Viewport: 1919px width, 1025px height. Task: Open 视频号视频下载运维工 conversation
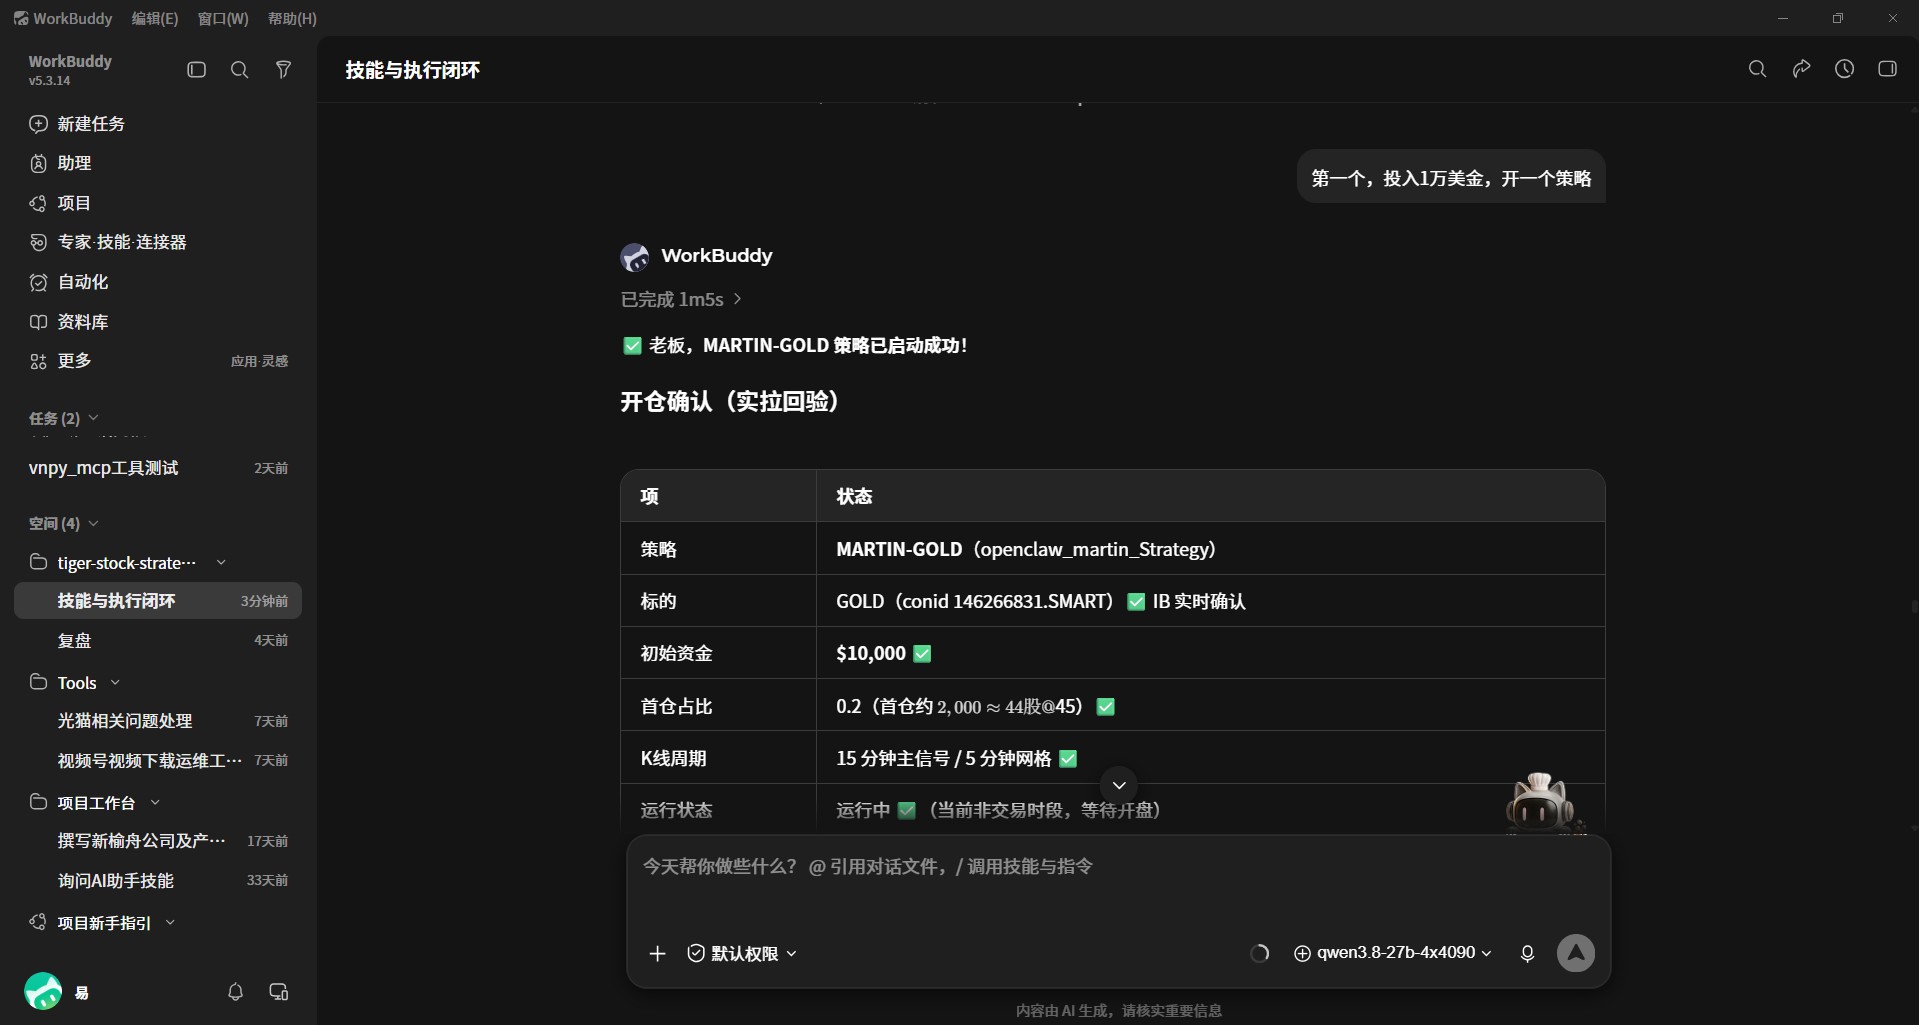pos(158,761)
